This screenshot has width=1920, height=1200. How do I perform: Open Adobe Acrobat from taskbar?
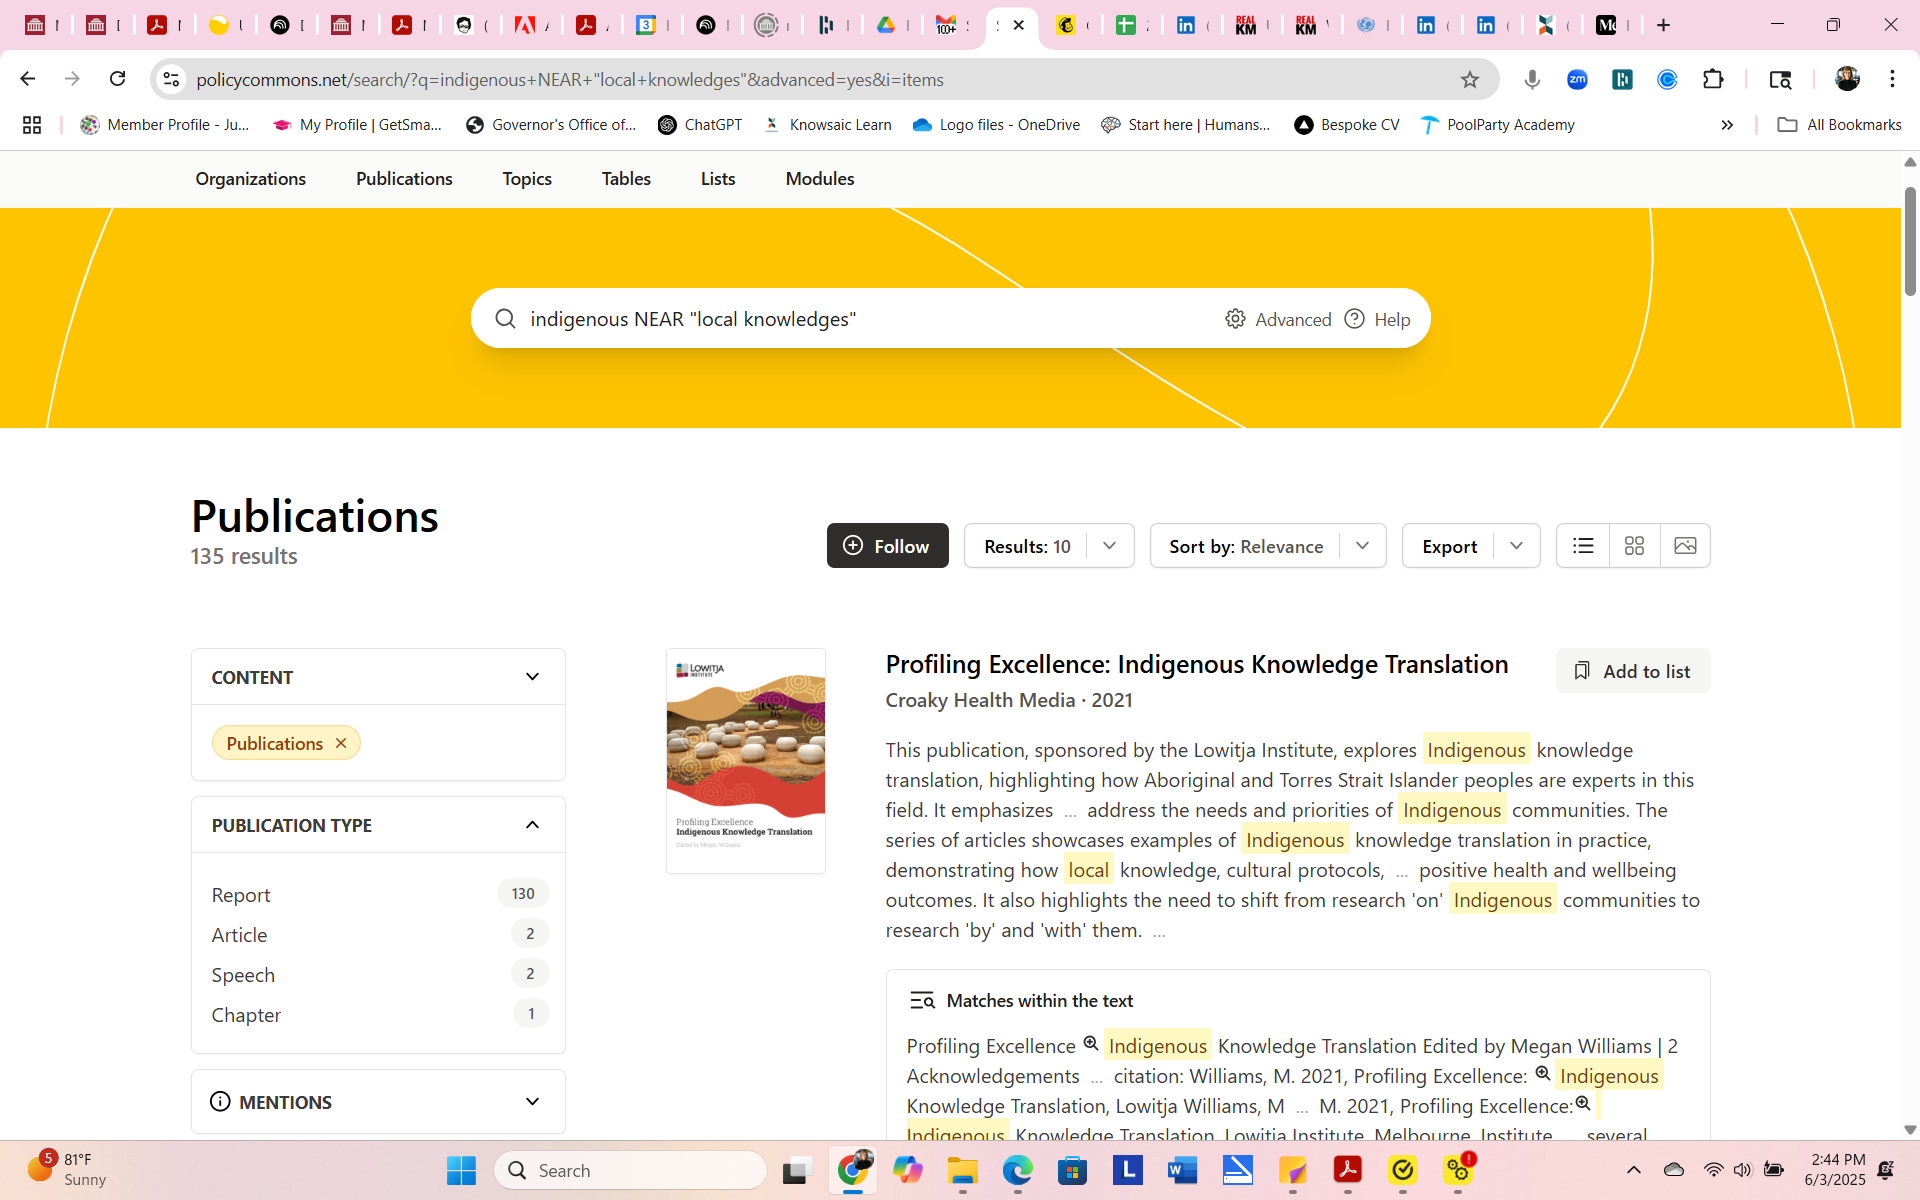1348,1170
